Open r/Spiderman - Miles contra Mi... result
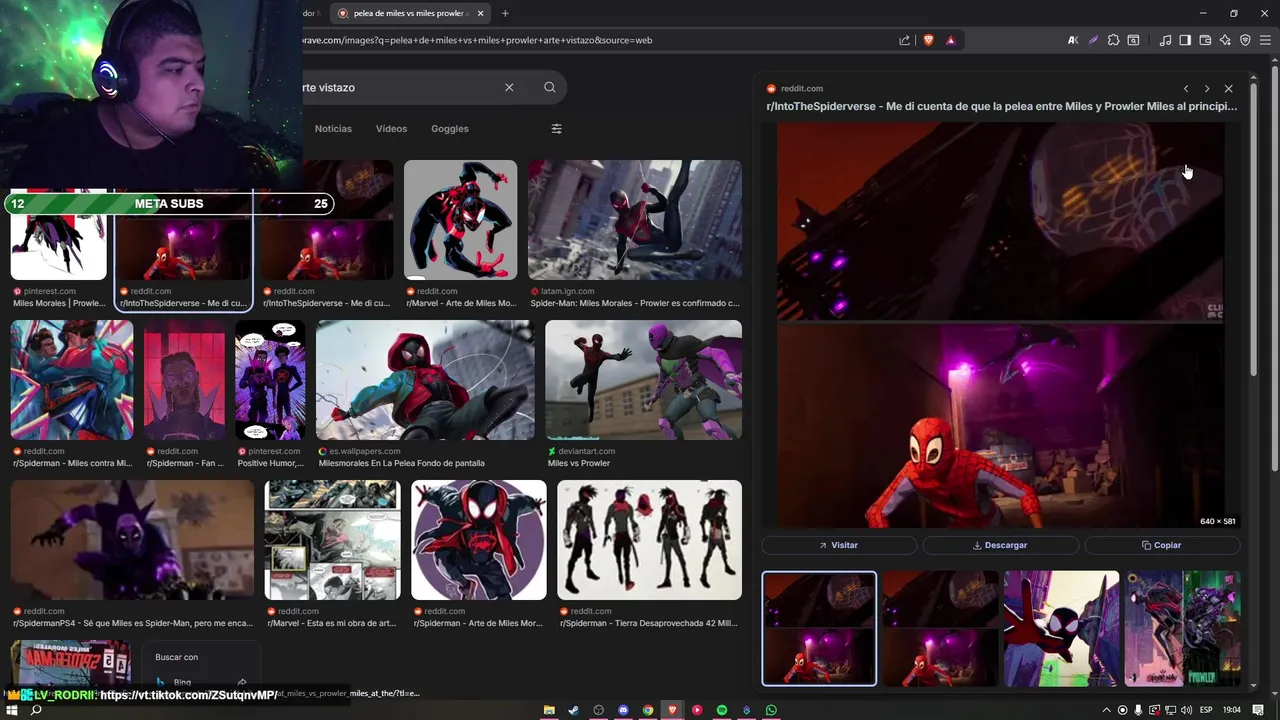Viewport: 1280px width, 720px height. [x=72, y=380]
